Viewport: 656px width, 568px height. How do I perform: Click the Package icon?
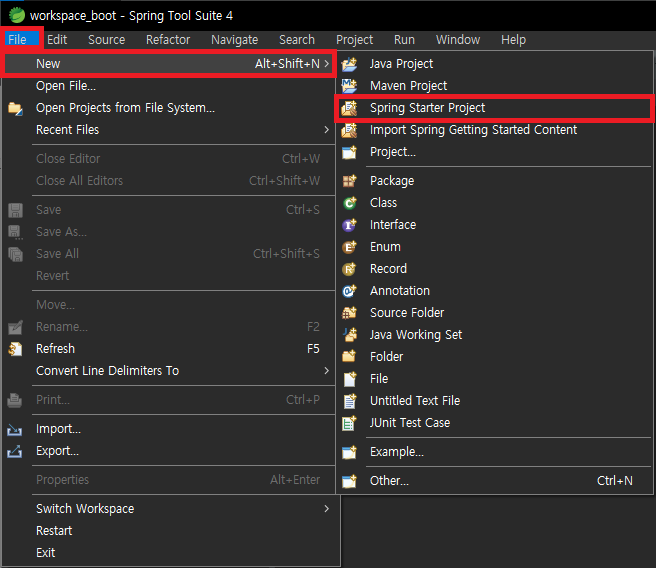tap(349, 181)
